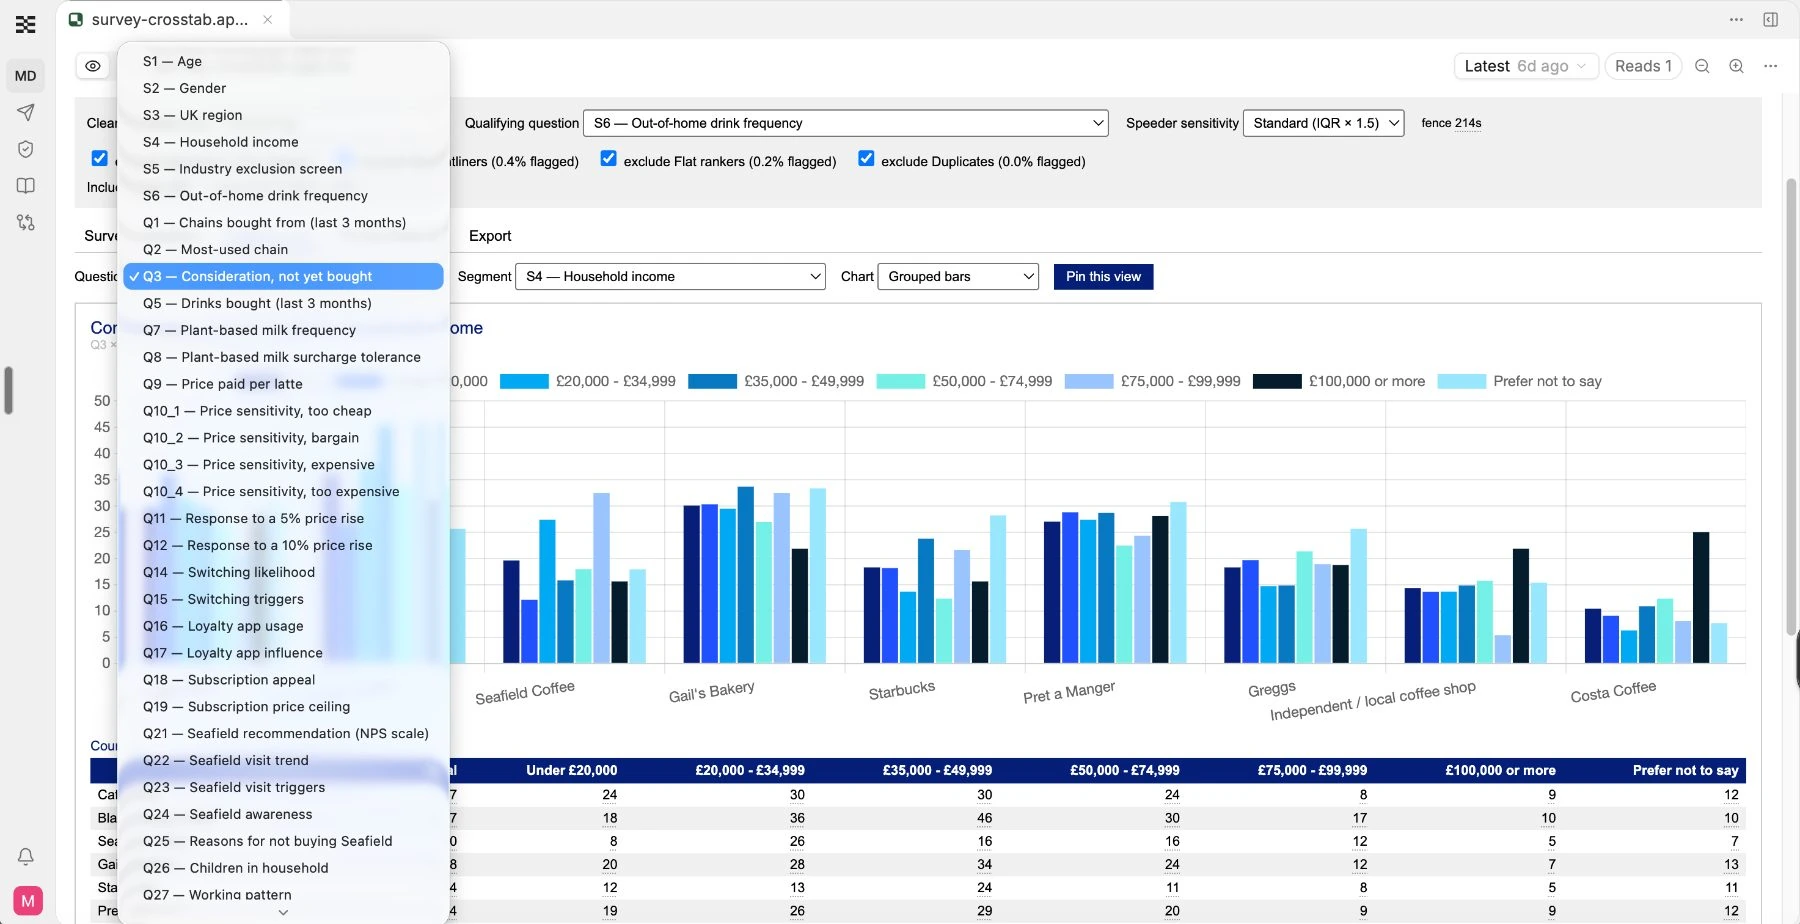Click the Prefer not to say legend swatch

point(1461,381)
